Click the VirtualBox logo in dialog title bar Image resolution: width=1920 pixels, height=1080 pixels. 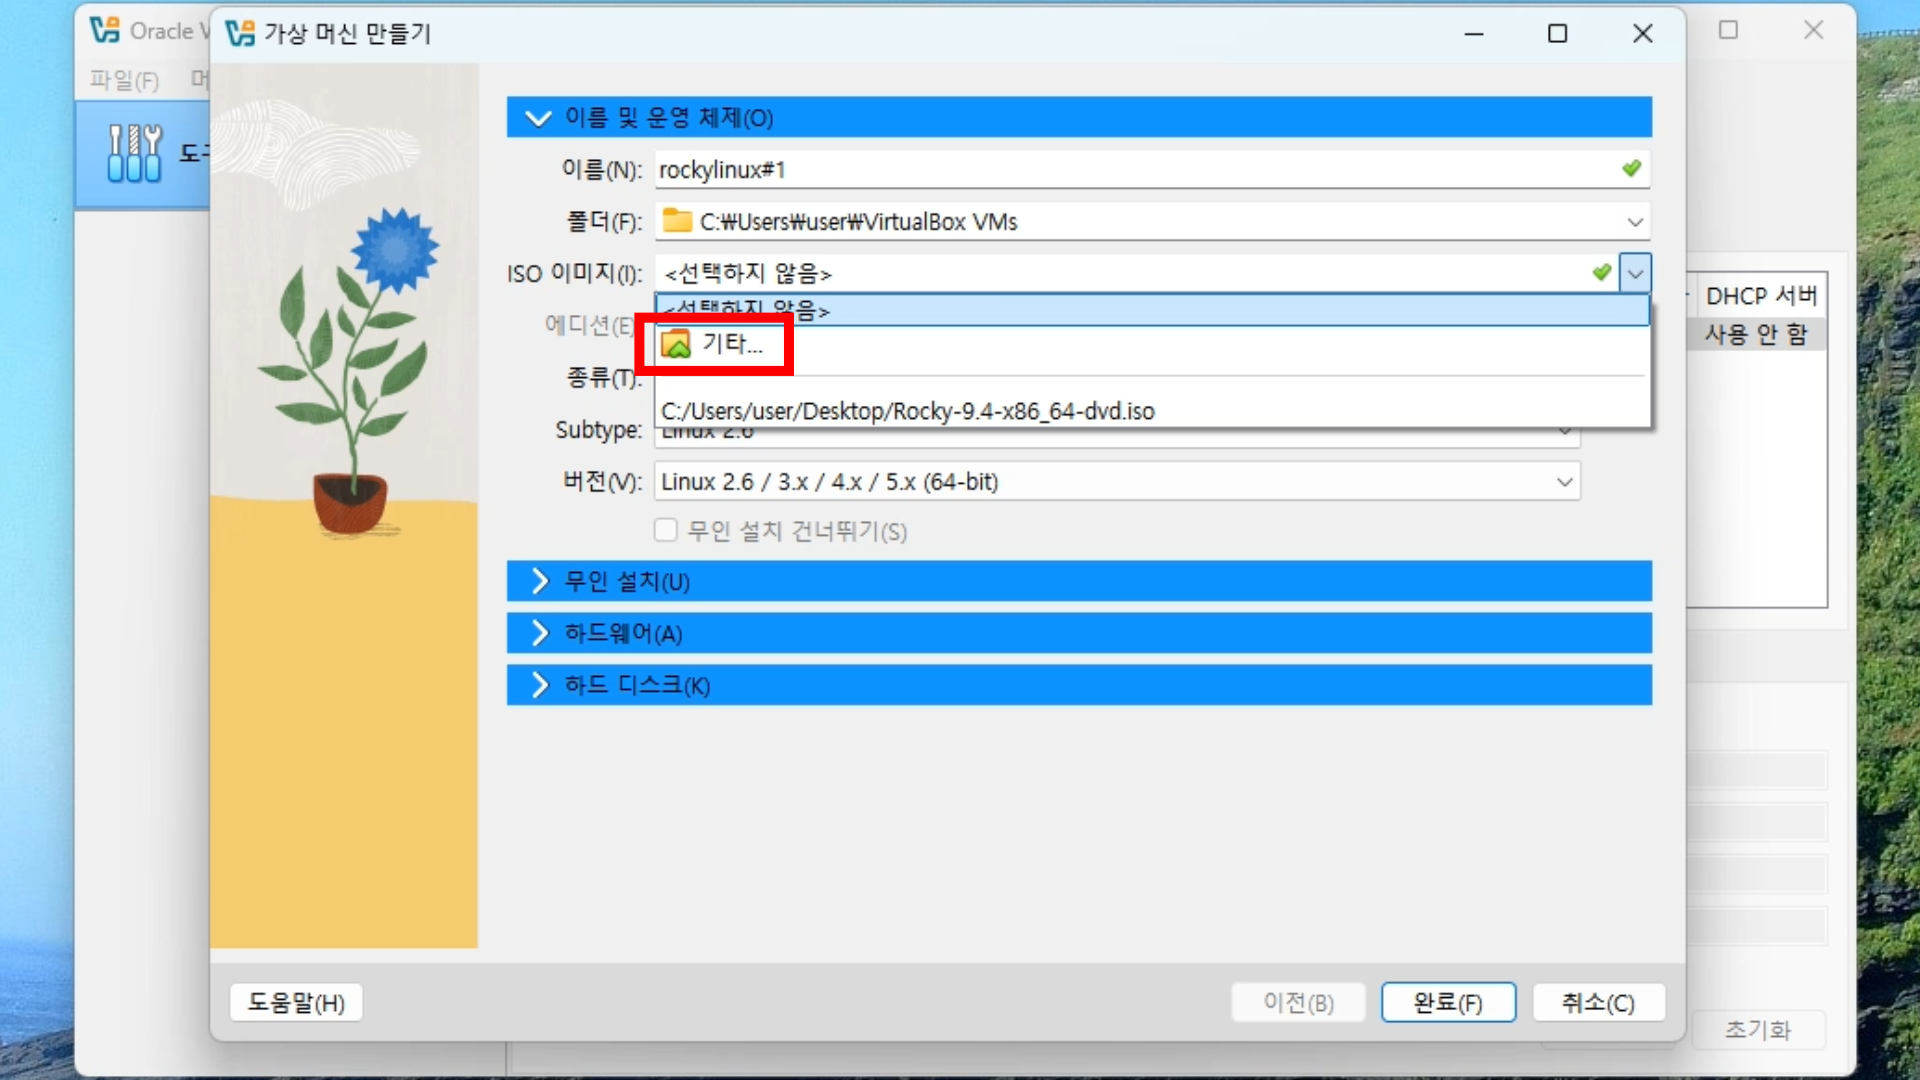tap(240, 33)
